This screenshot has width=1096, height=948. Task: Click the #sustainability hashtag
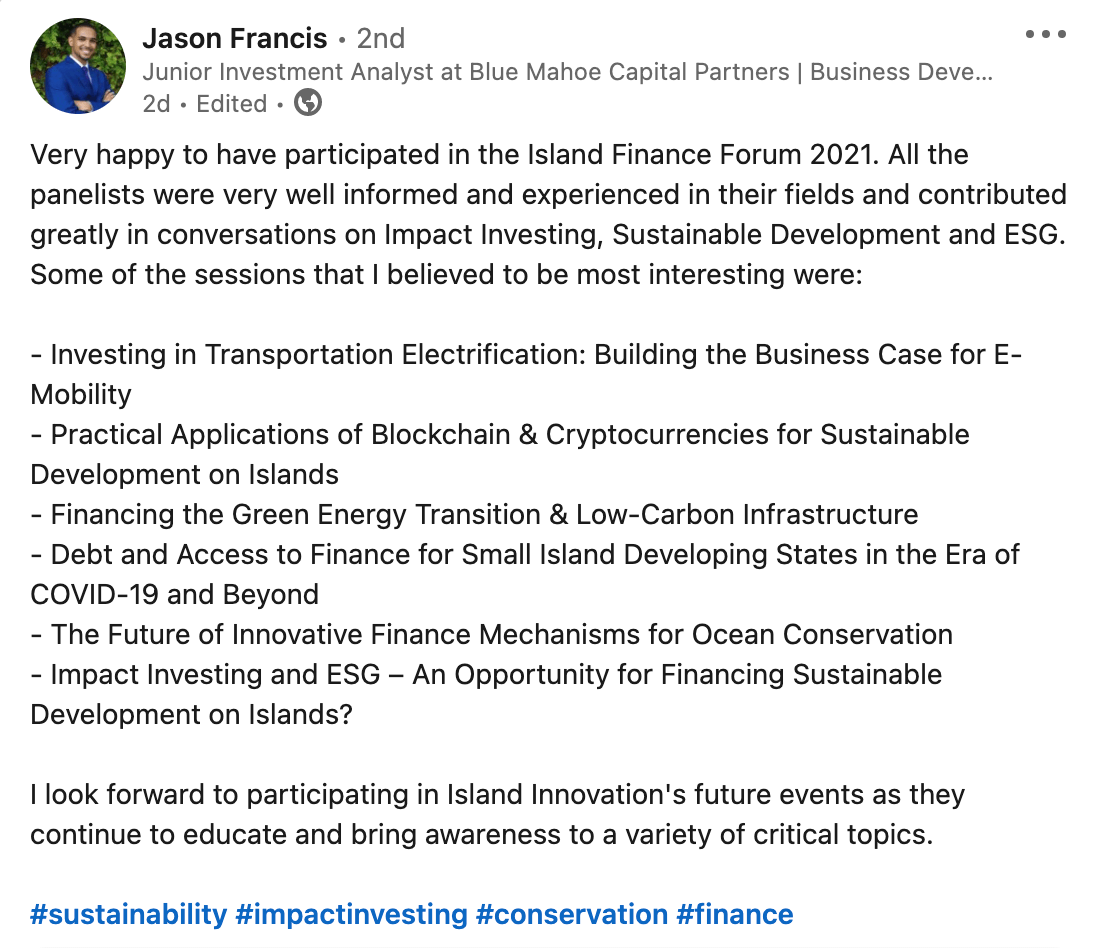pos(129,914)
